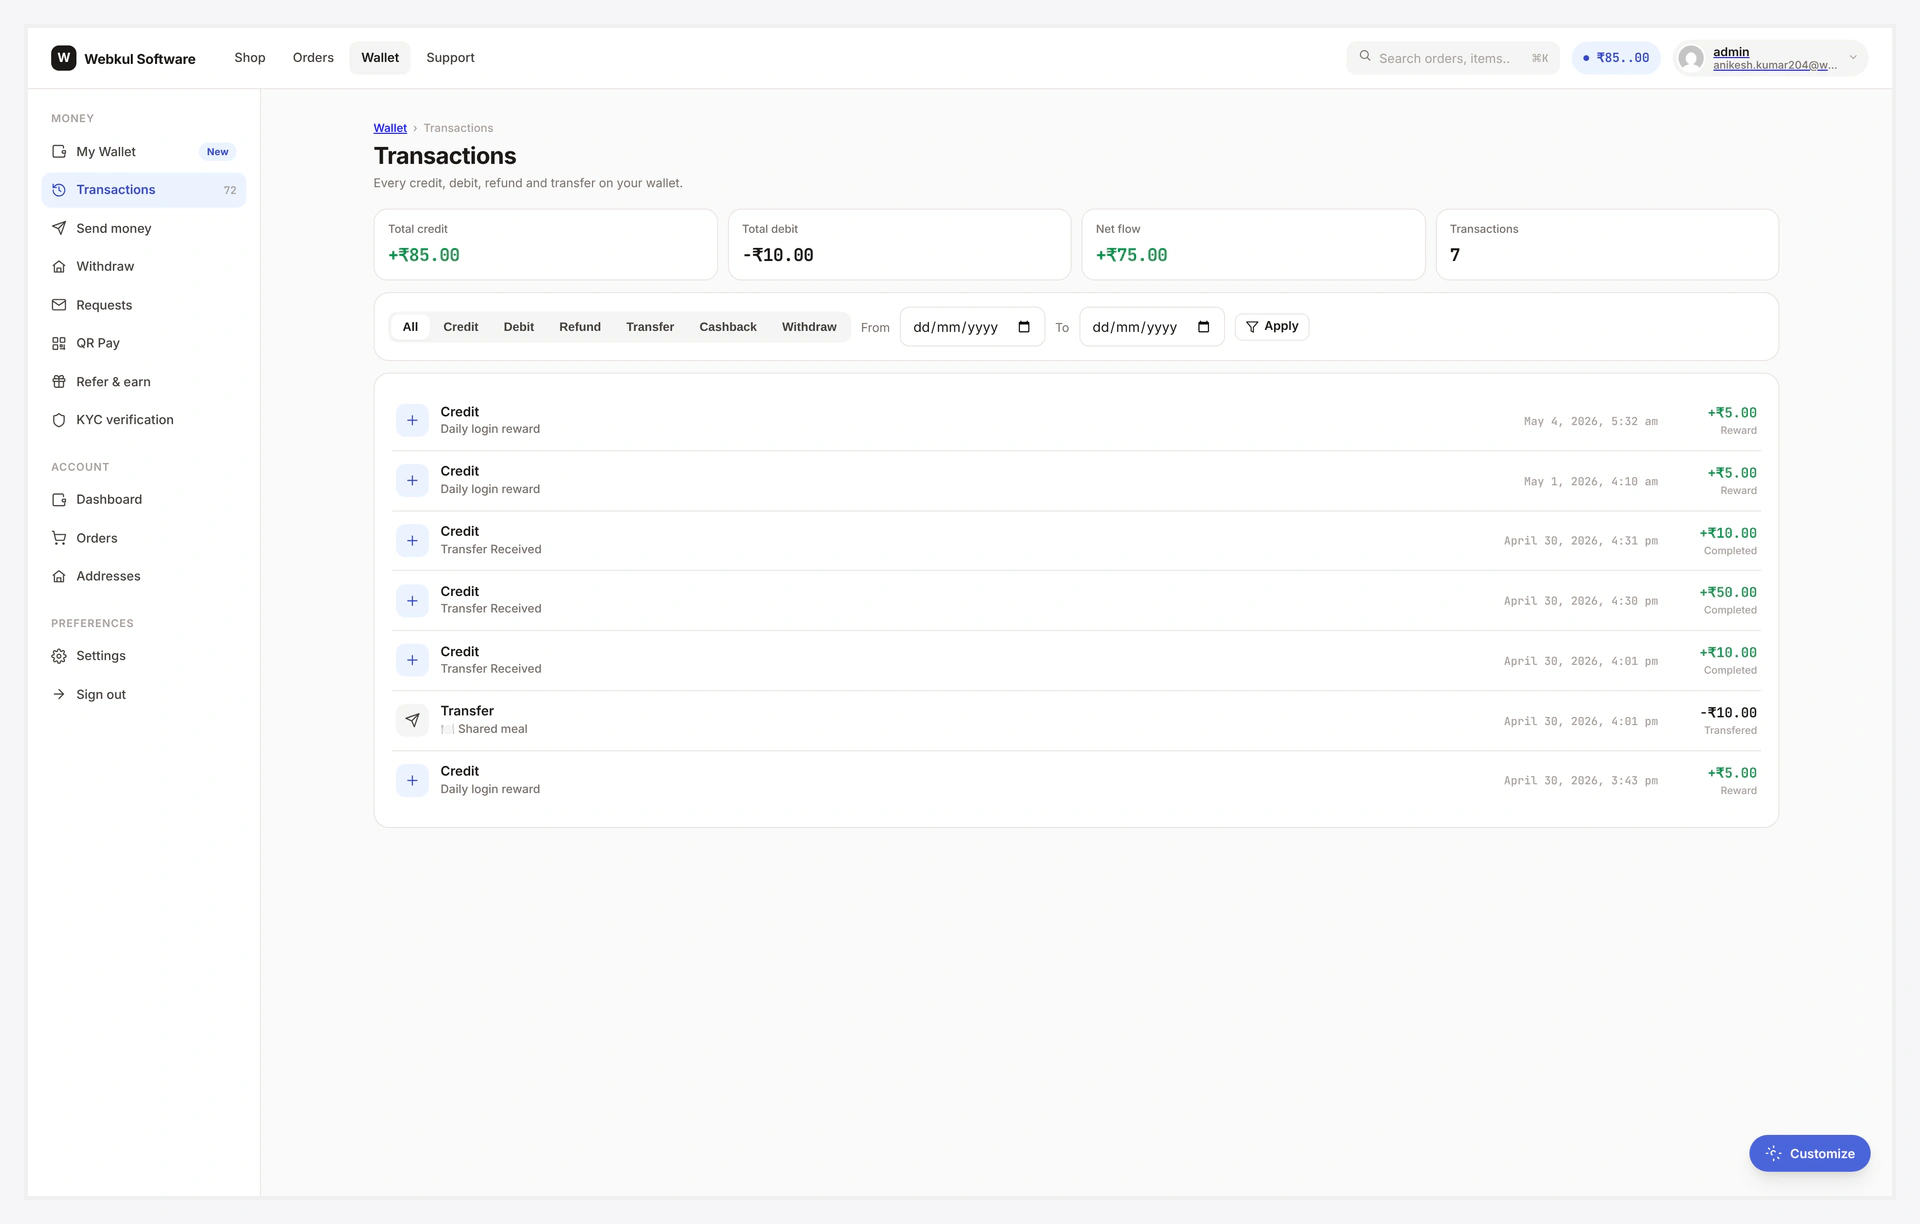Click the New badge beside My Wallet
The height and width of the screenshot is (1224, 1920).
217,152
